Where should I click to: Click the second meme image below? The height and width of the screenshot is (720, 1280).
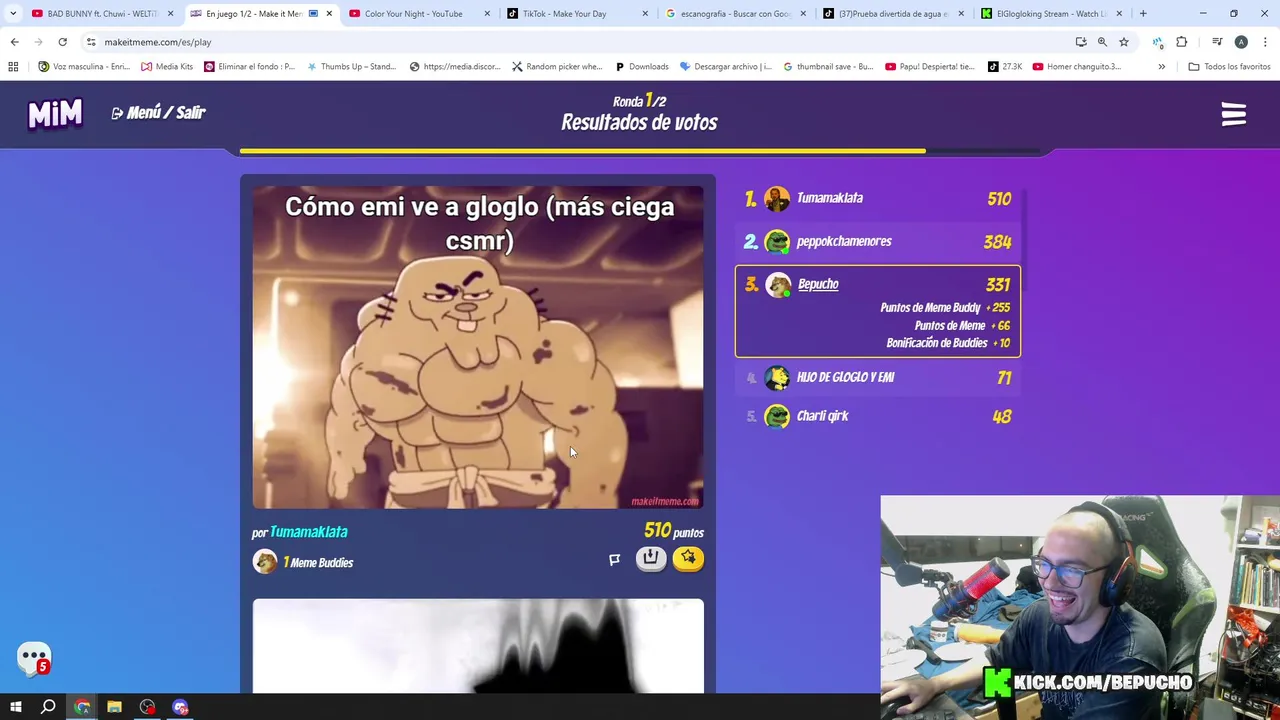coord(478,646)
